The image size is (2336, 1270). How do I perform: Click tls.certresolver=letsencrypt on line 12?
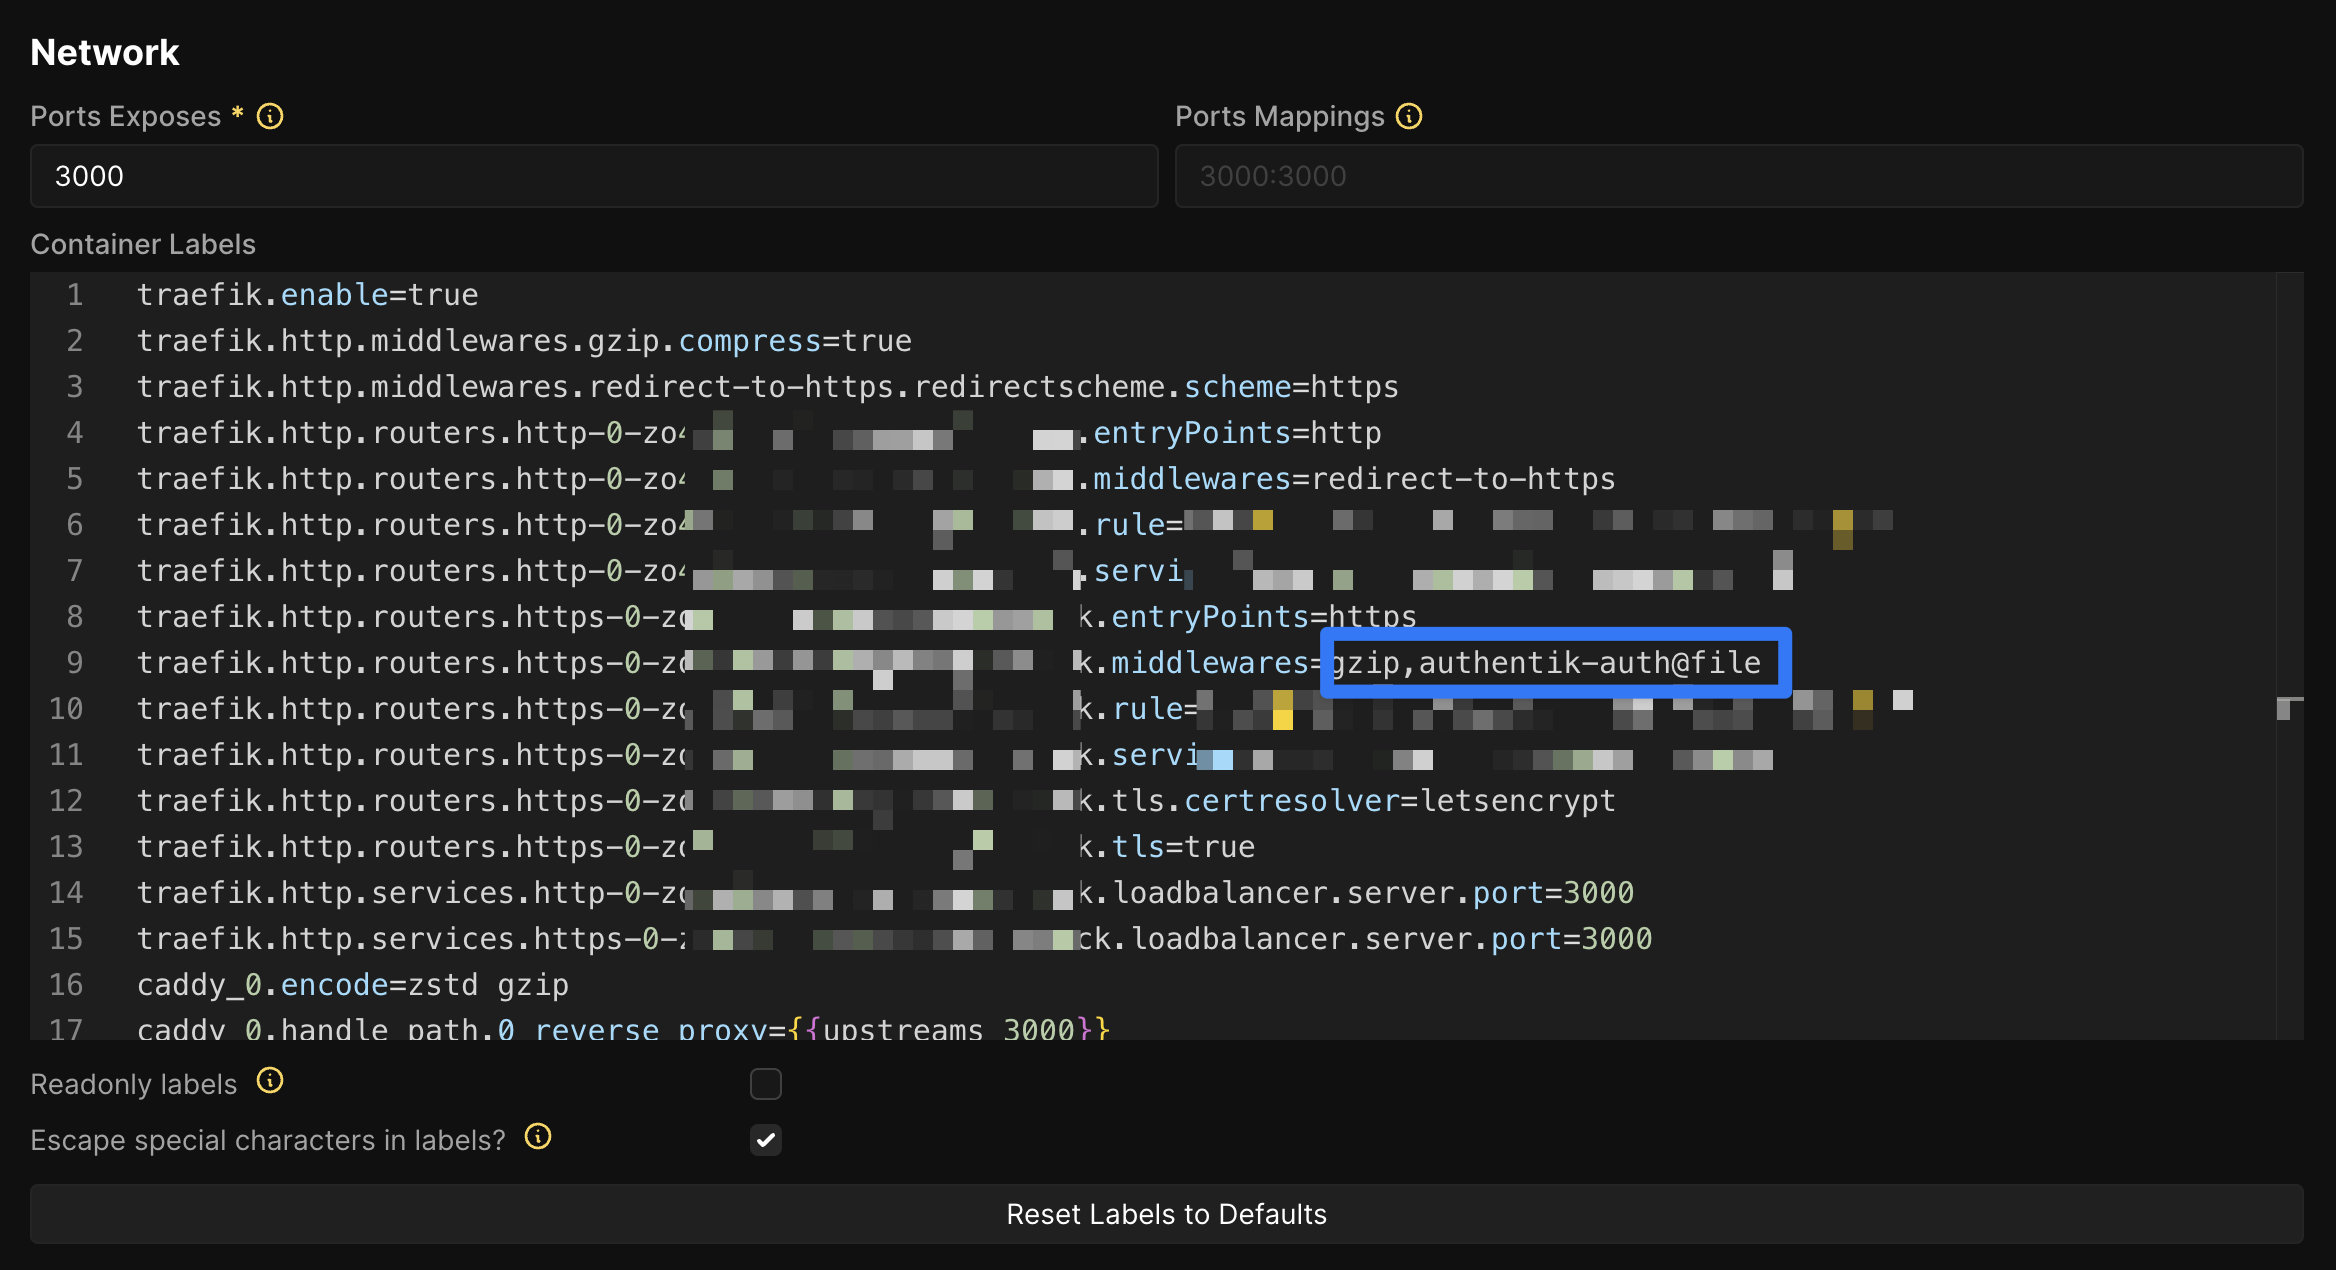(1363, 801)
